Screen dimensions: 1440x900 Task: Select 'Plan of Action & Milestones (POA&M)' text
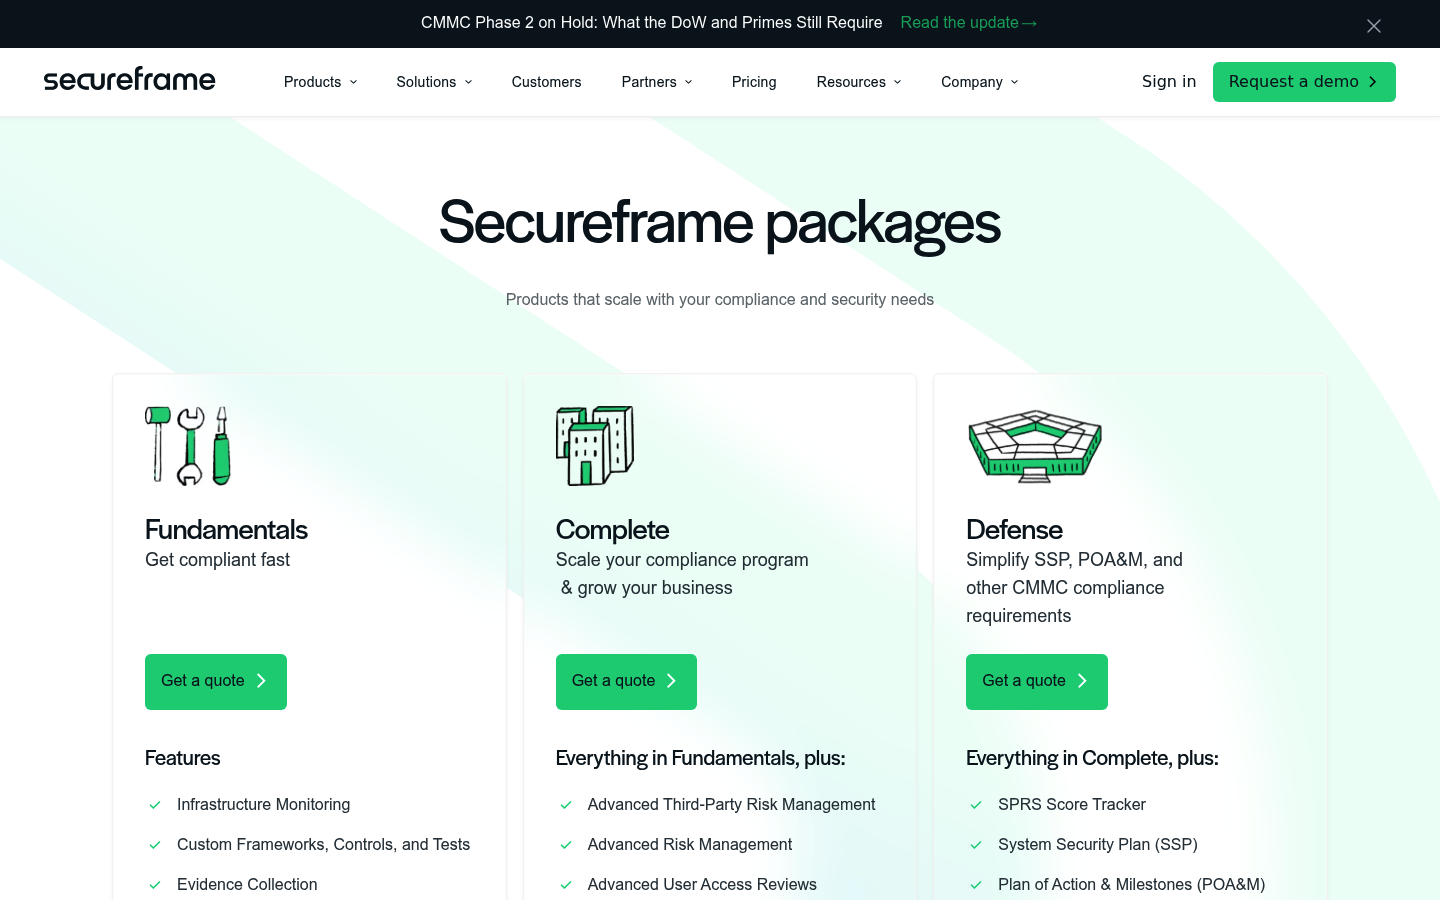coord(1131,885)
